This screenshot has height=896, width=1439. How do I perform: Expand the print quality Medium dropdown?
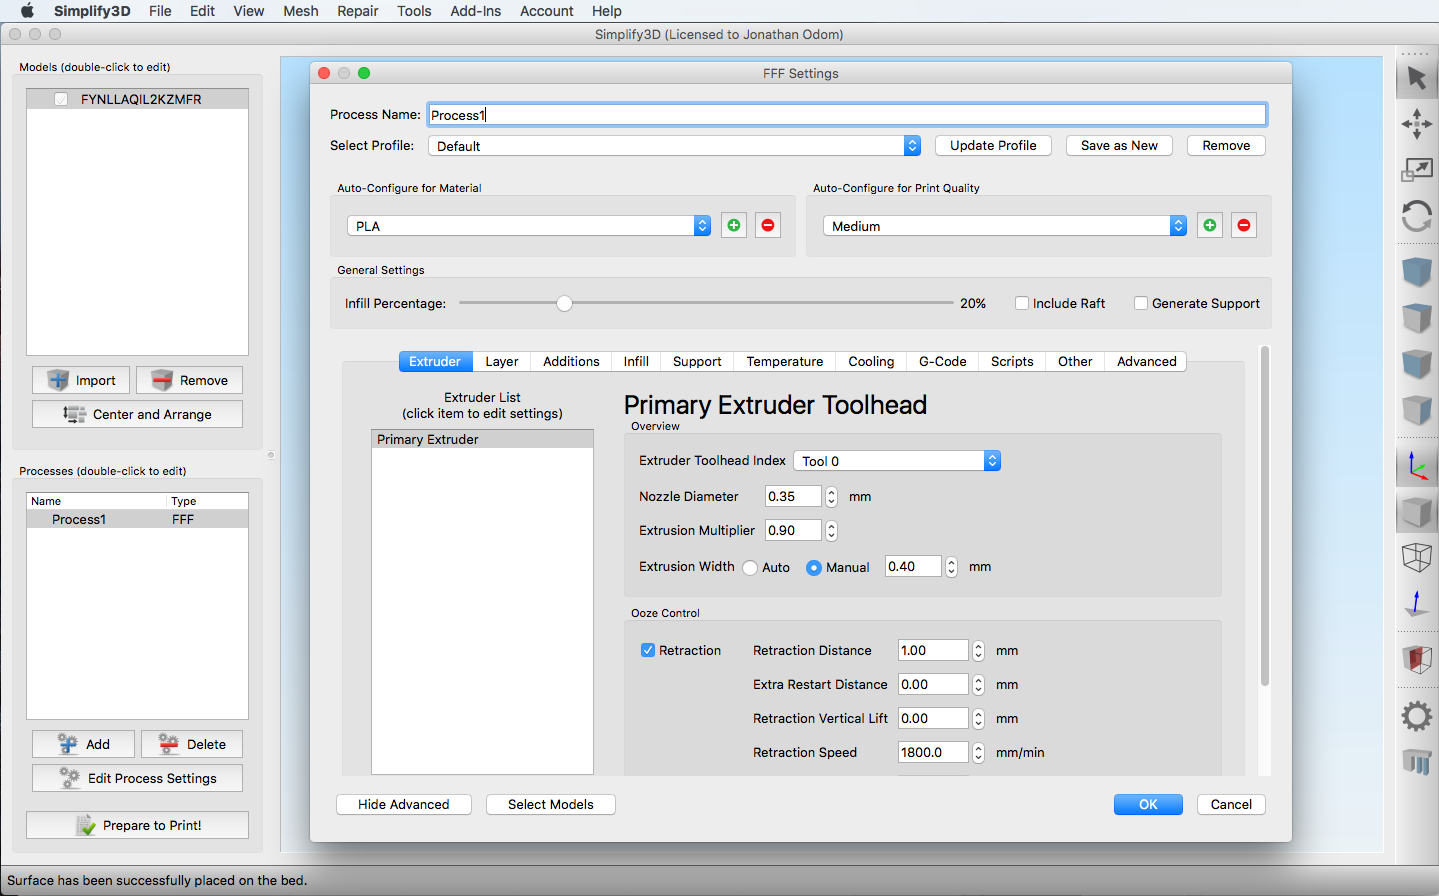(x=1004, y=226)
